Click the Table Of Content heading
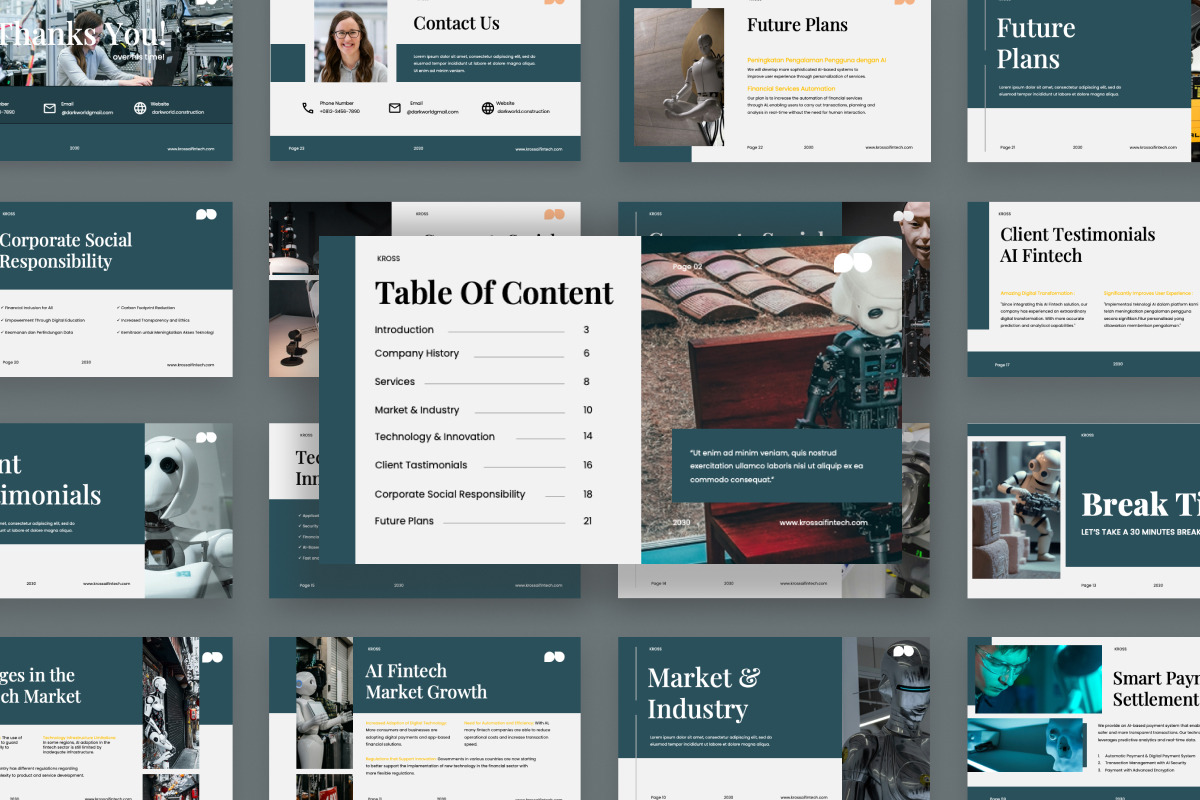Image resolution: width=1200 pixels, height=800 pixels. click(x=494, y=293)
